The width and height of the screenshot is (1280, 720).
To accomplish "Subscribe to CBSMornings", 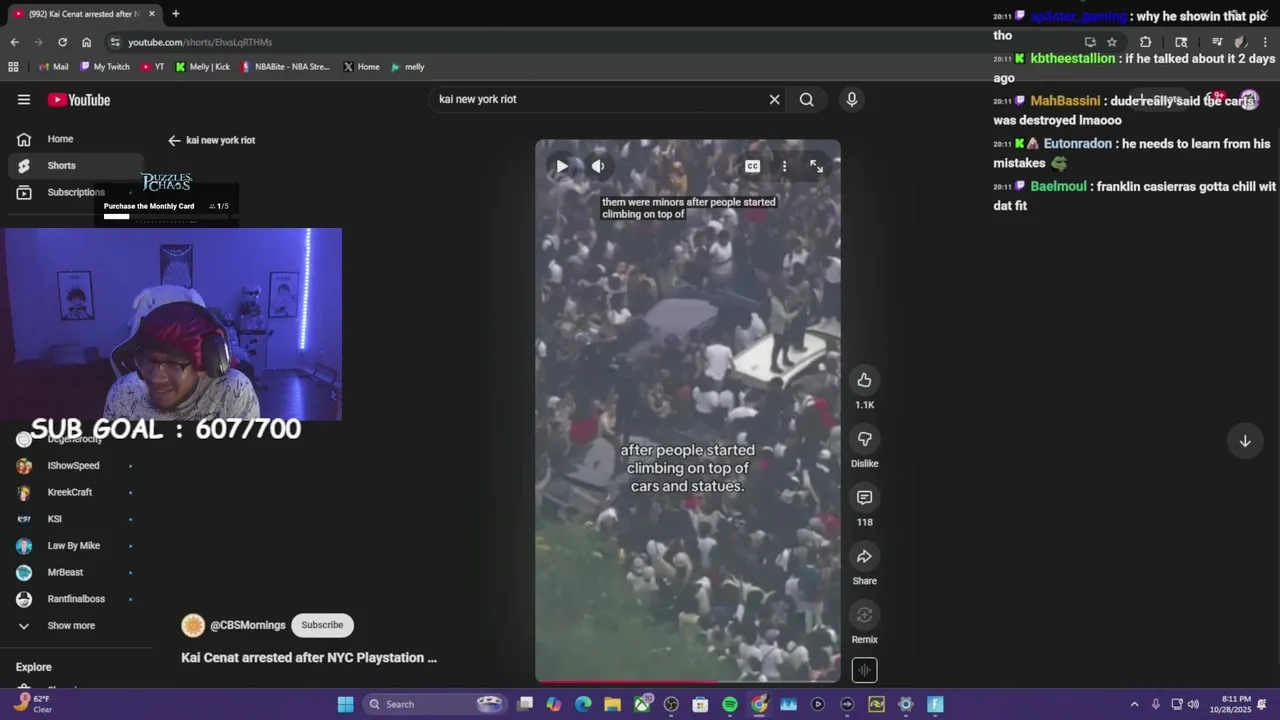I will click(x=322, y=625).
